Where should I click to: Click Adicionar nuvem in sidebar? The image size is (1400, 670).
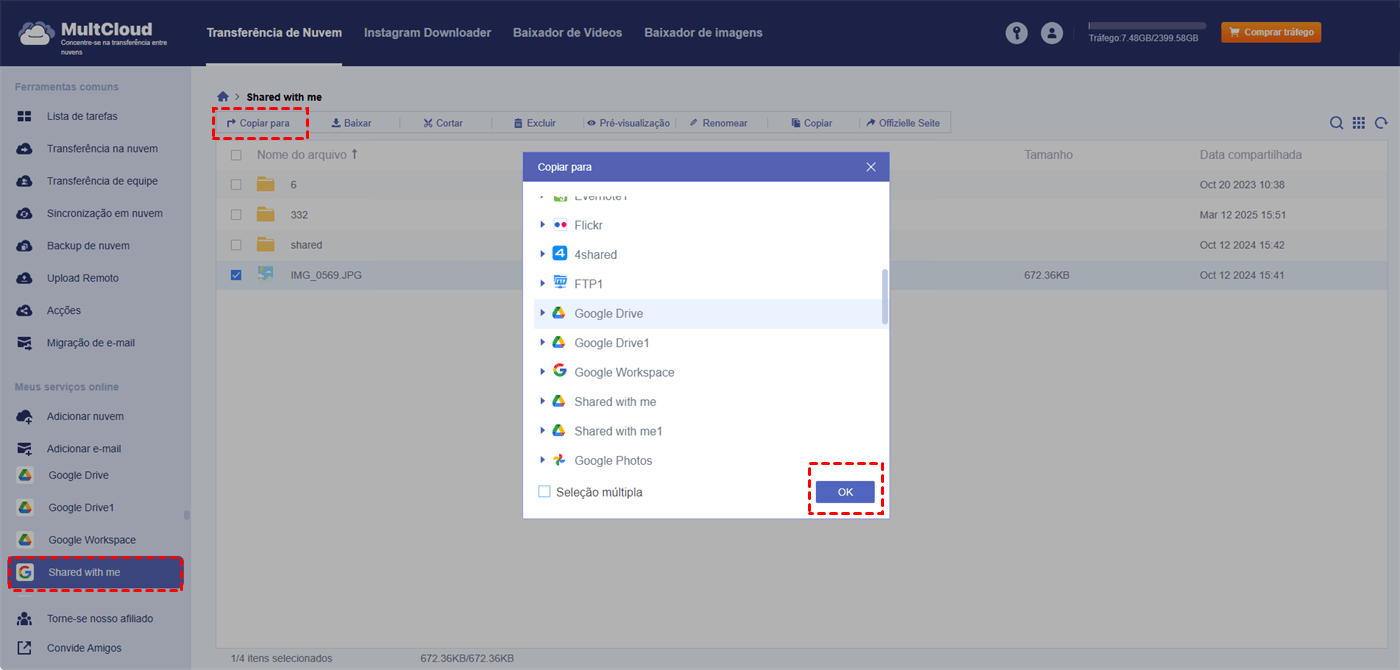click(x=85, y=416)
